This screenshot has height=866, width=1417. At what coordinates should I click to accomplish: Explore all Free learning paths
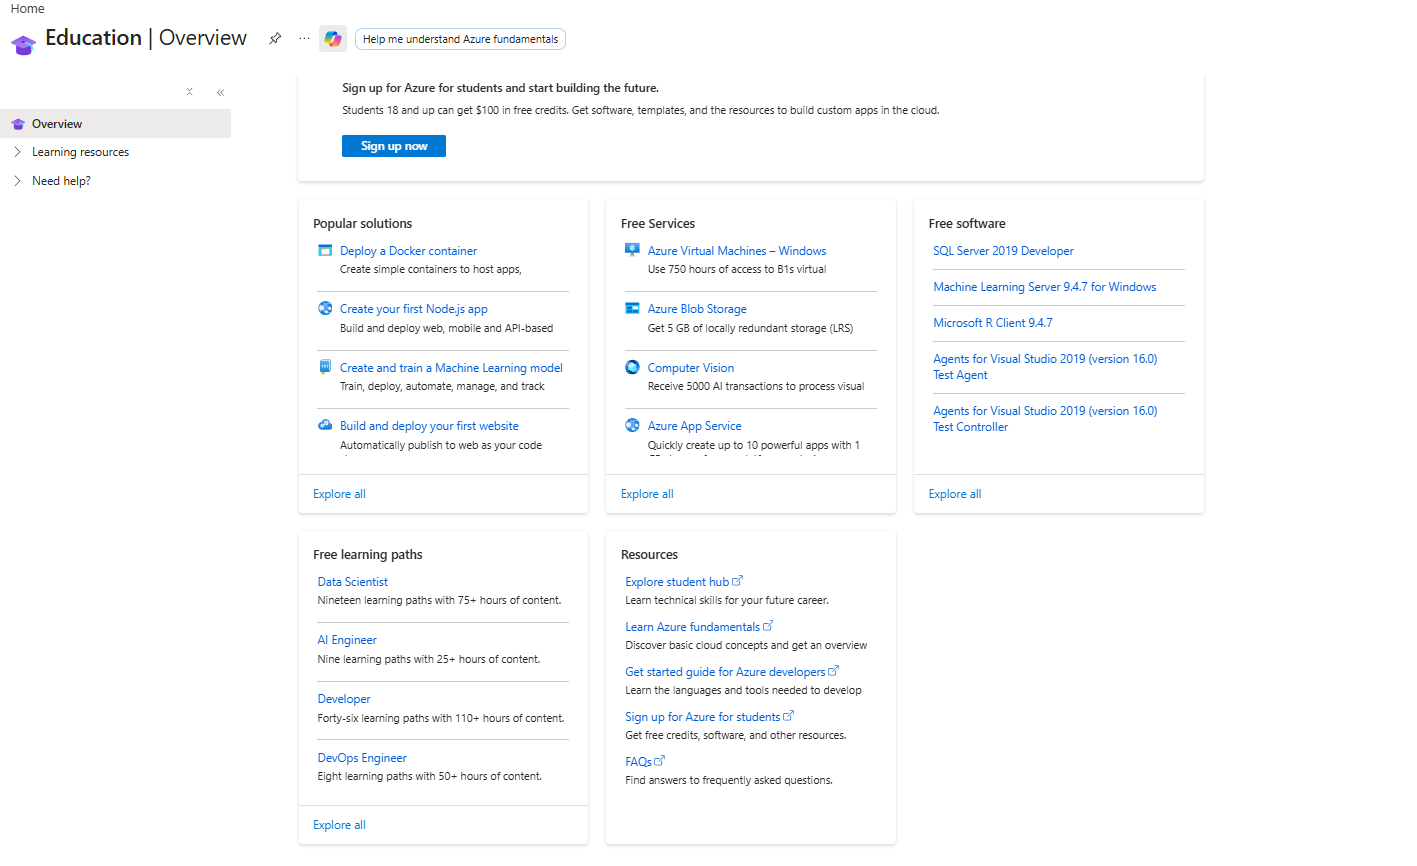[339, 825]
